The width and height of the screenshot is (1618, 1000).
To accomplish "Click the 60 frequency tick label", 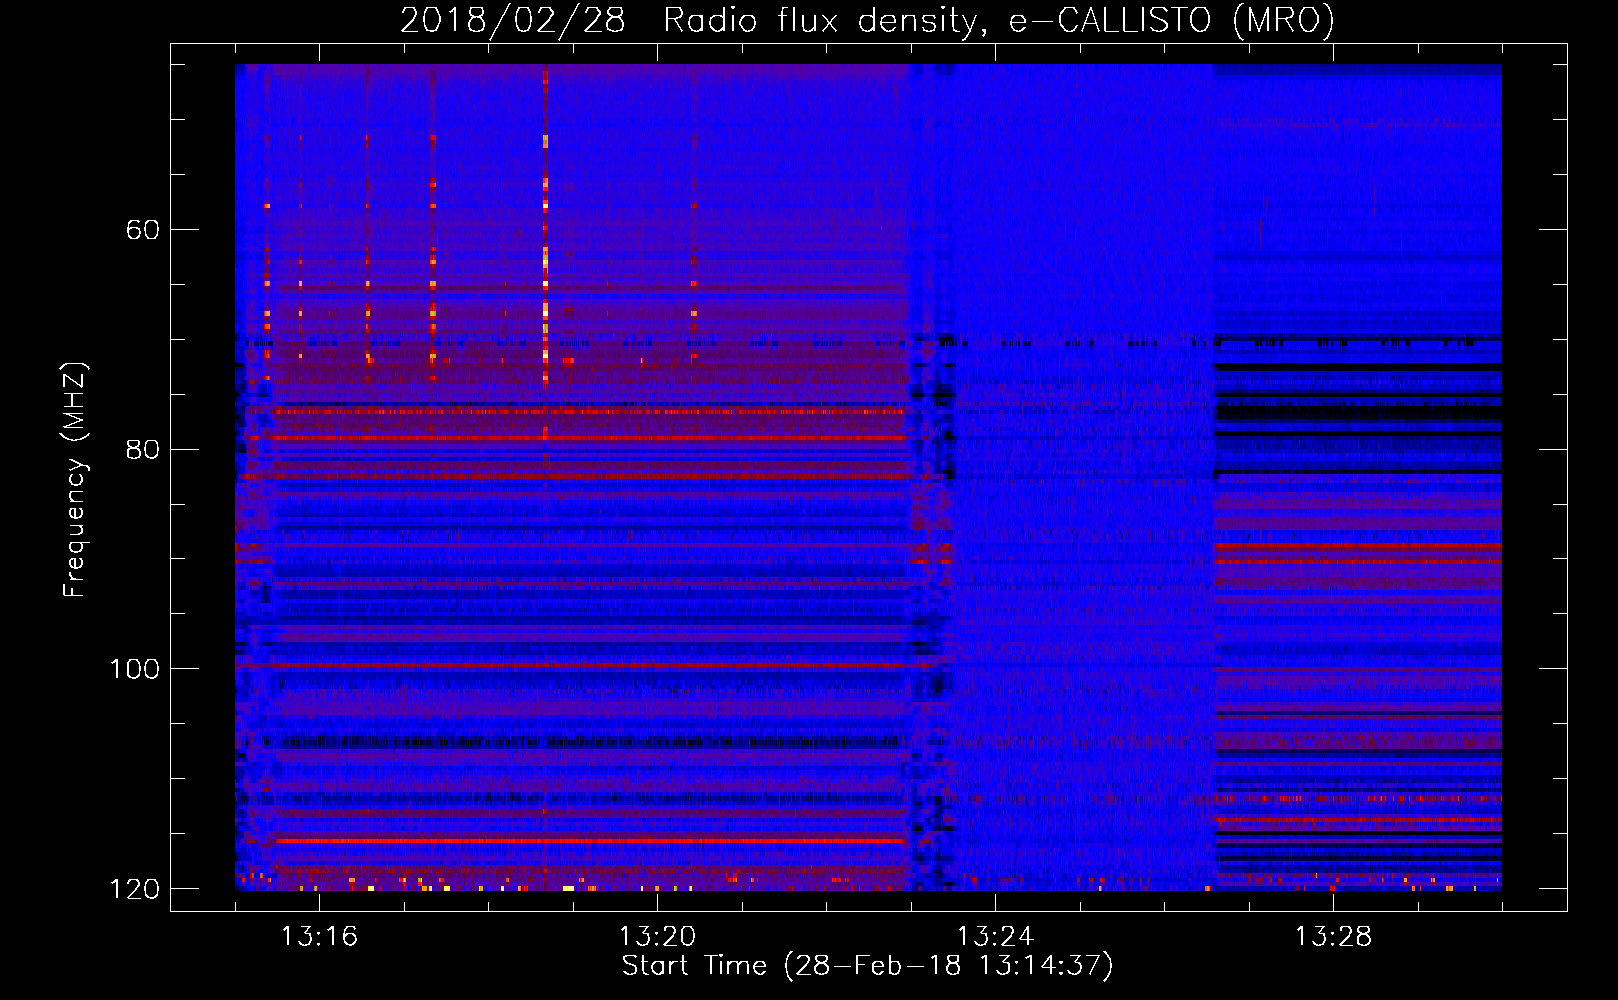I will click(143, 230).
